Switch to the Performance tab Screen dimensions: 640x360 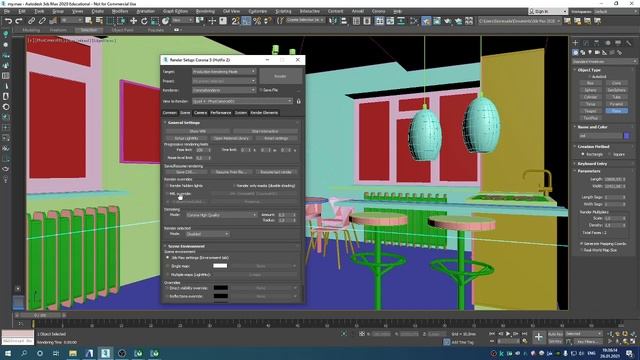pyautogui.click(x=221, y=113)
